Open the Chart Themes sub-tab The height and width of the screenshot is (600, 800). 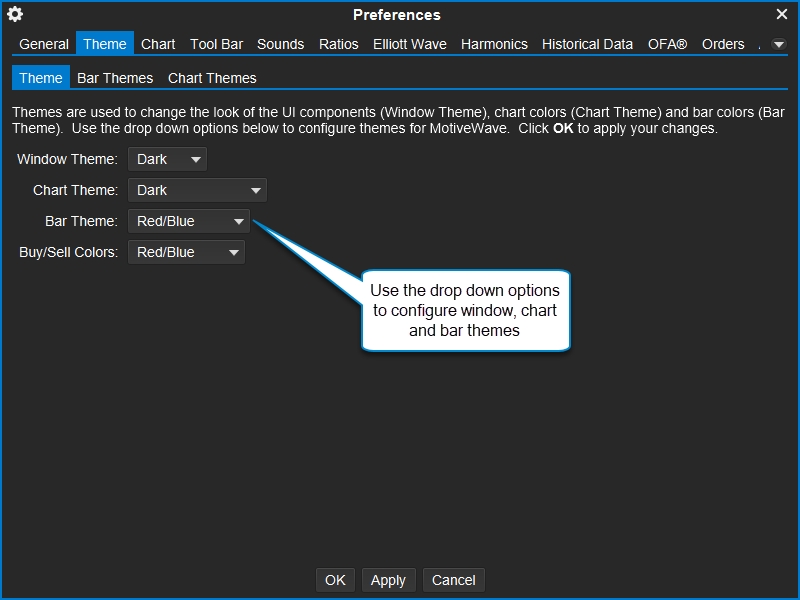pyautogui.click(x=212, y=78)
